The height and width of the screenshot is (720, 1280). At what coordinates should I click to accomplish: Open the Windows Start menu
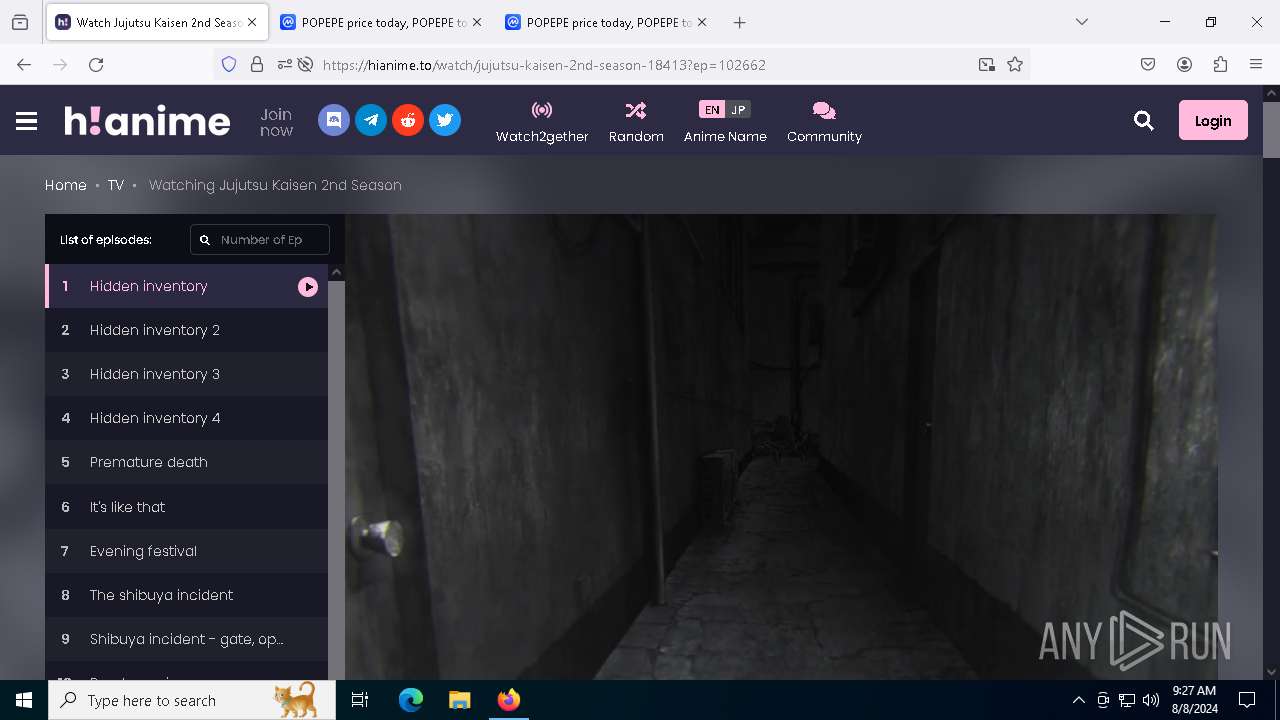[x=24, y=700]
